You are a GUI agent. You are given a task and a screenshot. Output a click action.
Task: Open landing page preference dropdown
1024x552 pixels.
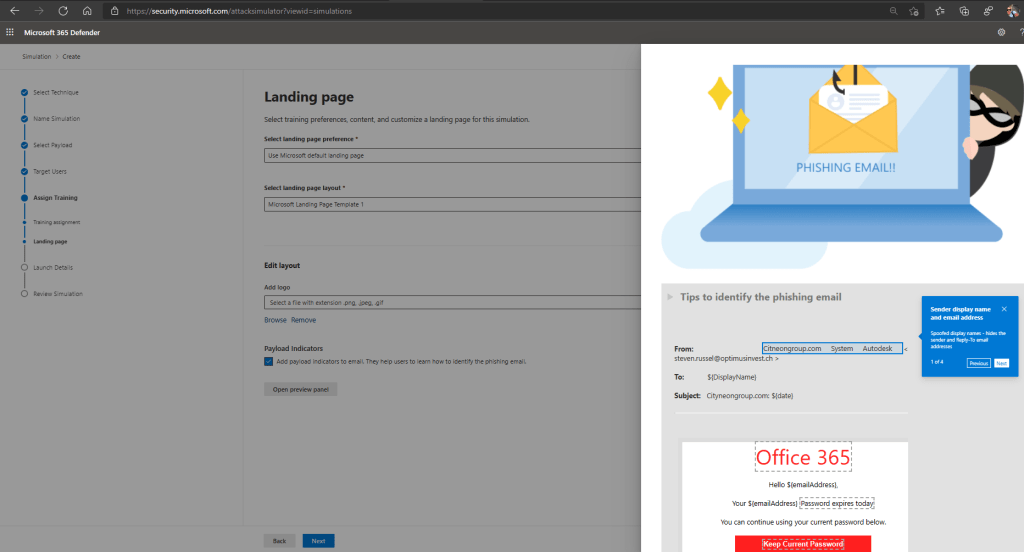450,156
